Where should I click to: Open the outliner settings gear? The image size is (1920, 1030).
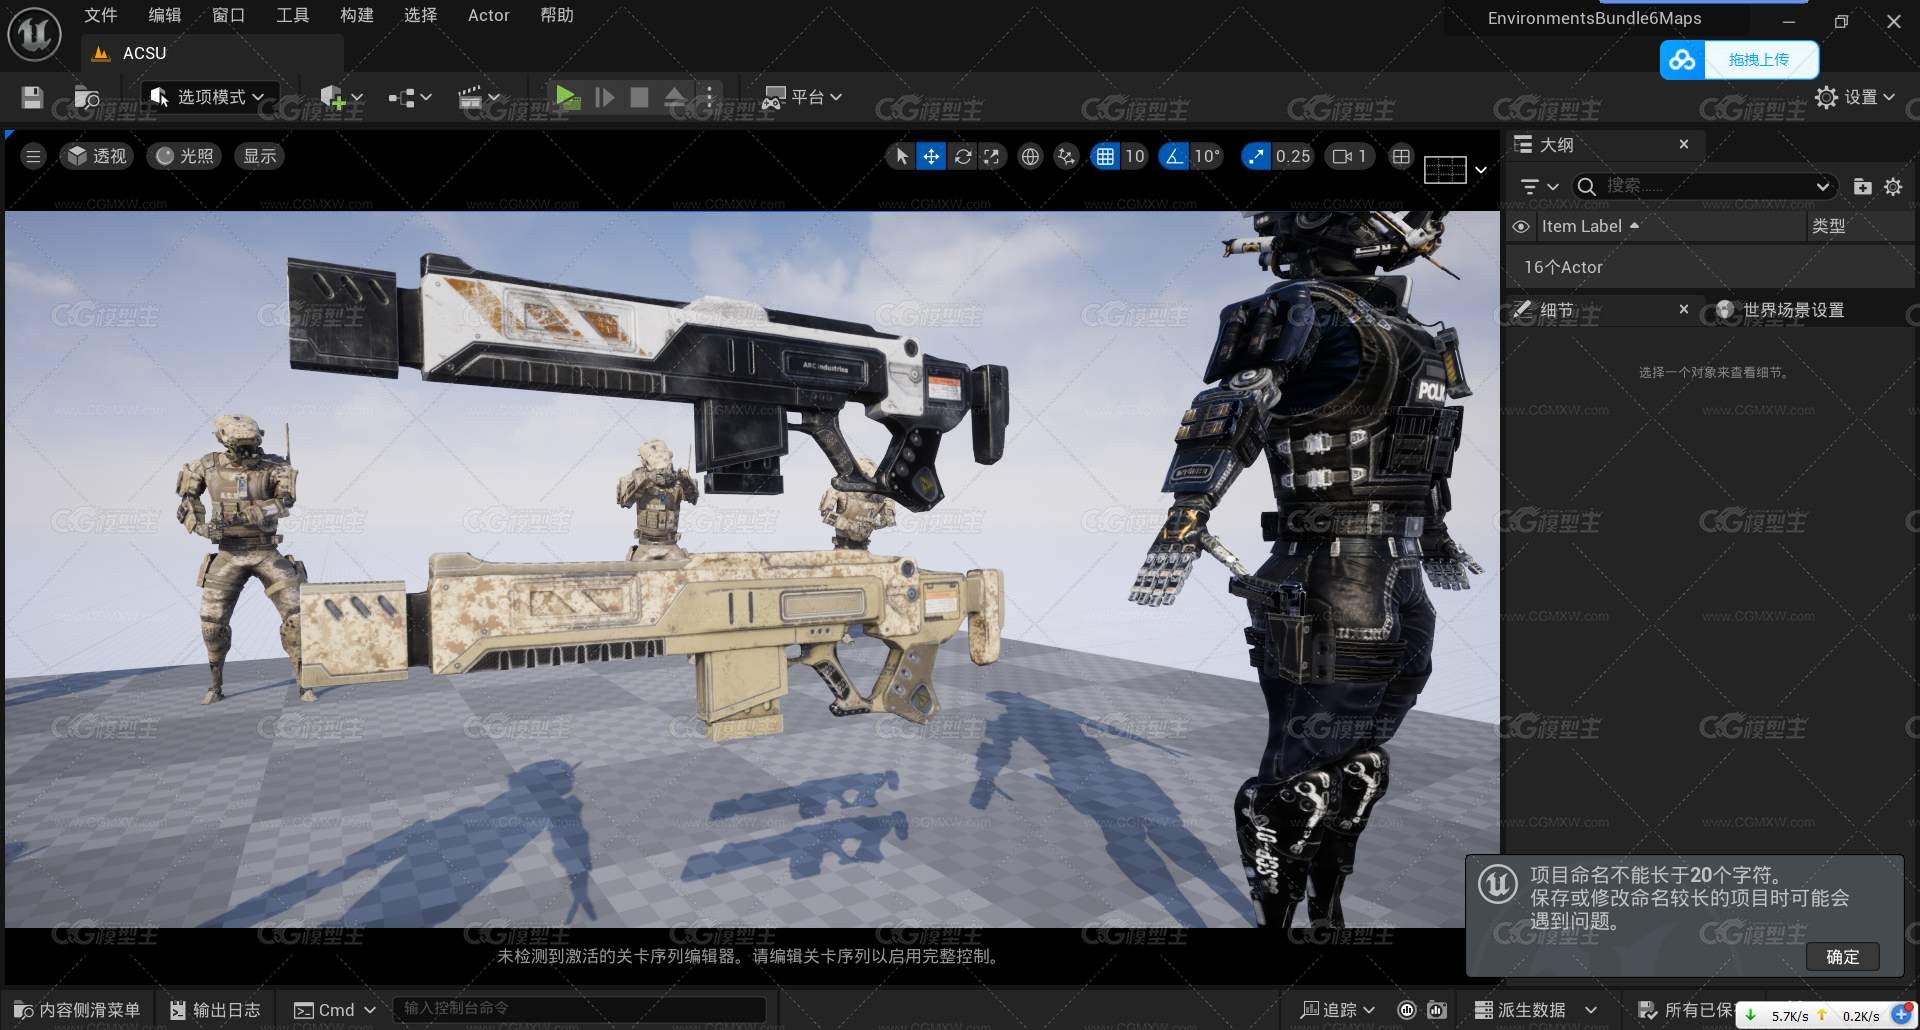coord(1893,186)
